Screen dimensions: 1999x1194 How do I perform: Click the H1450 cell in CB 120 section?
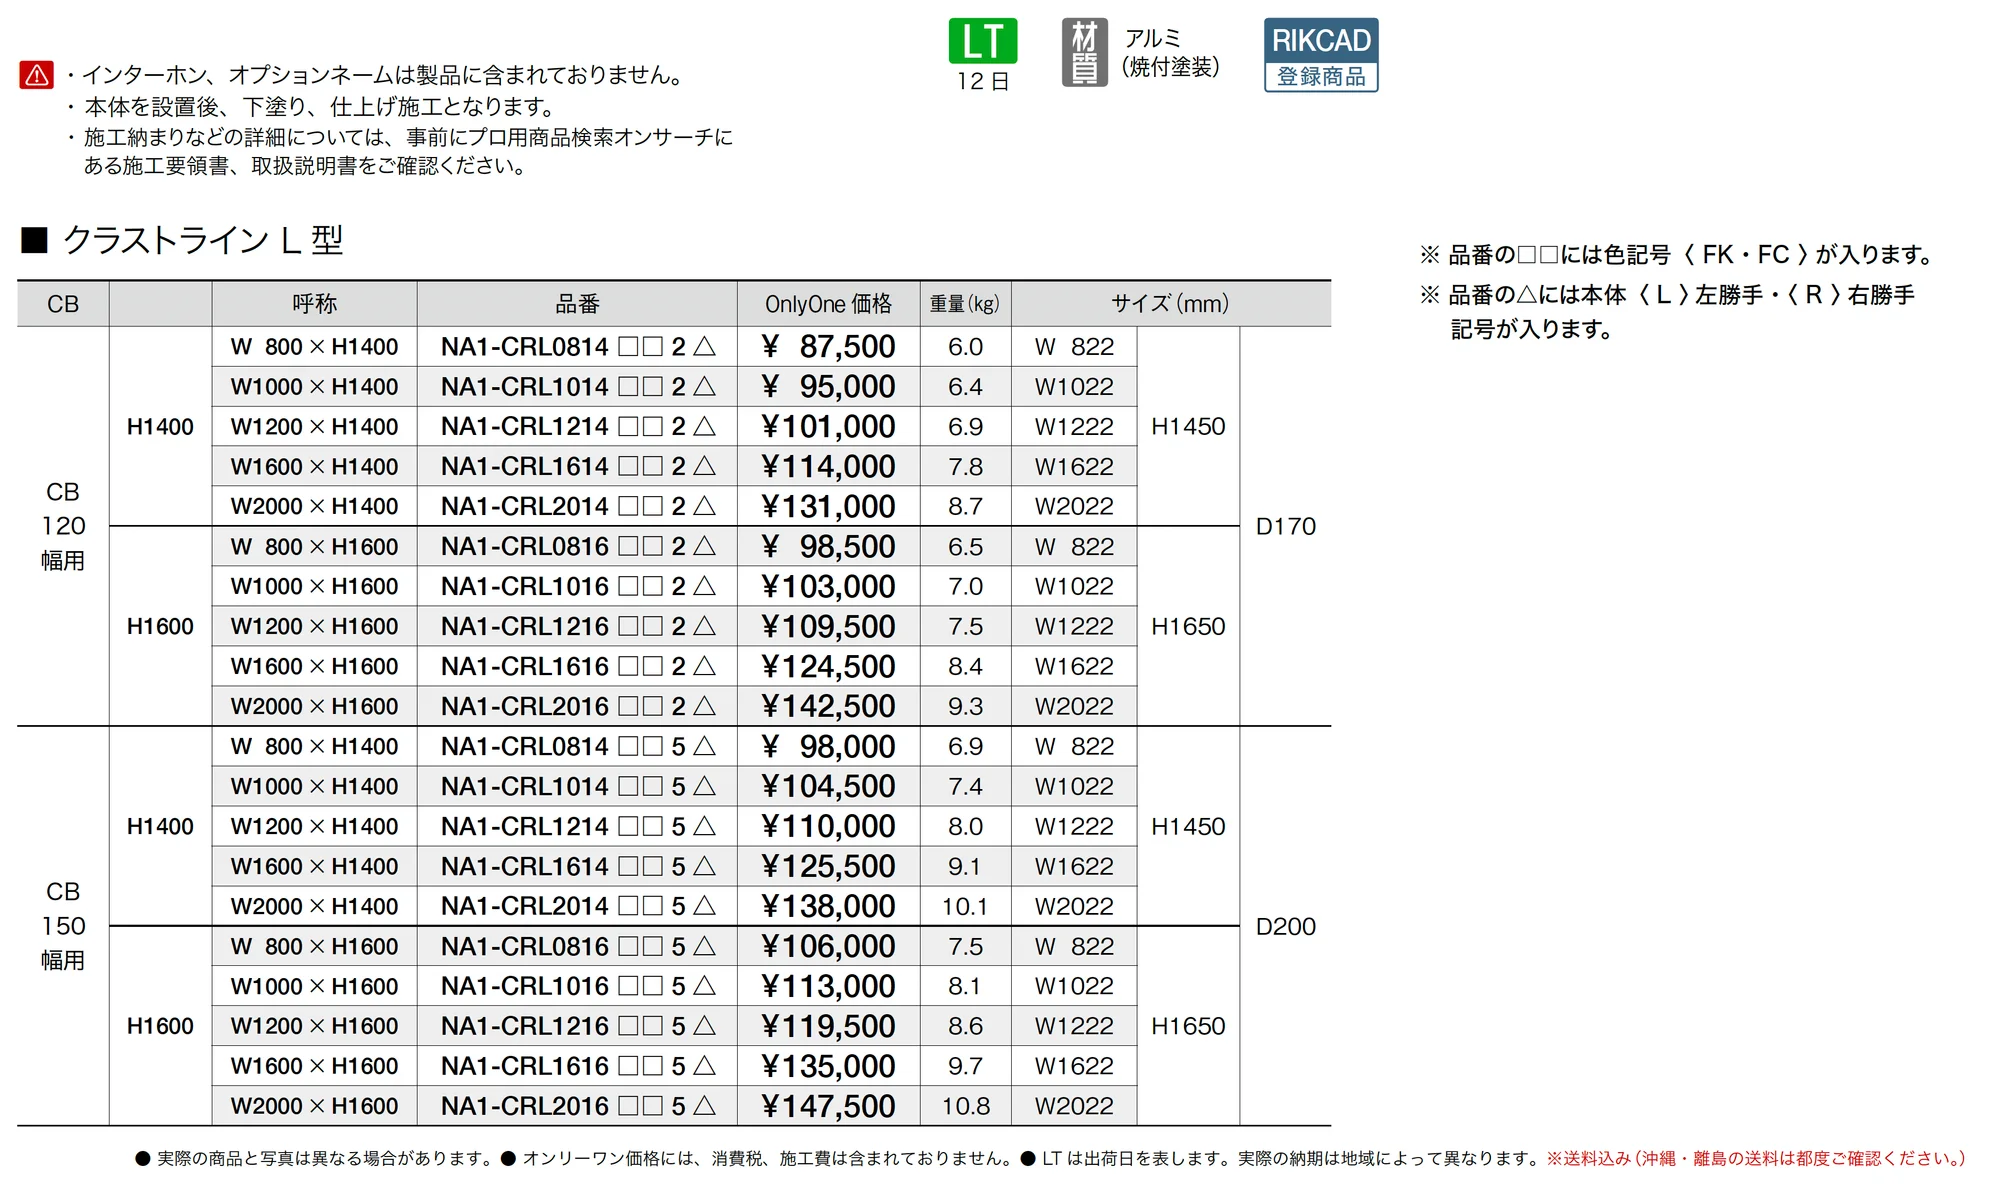coord(1188,427)
